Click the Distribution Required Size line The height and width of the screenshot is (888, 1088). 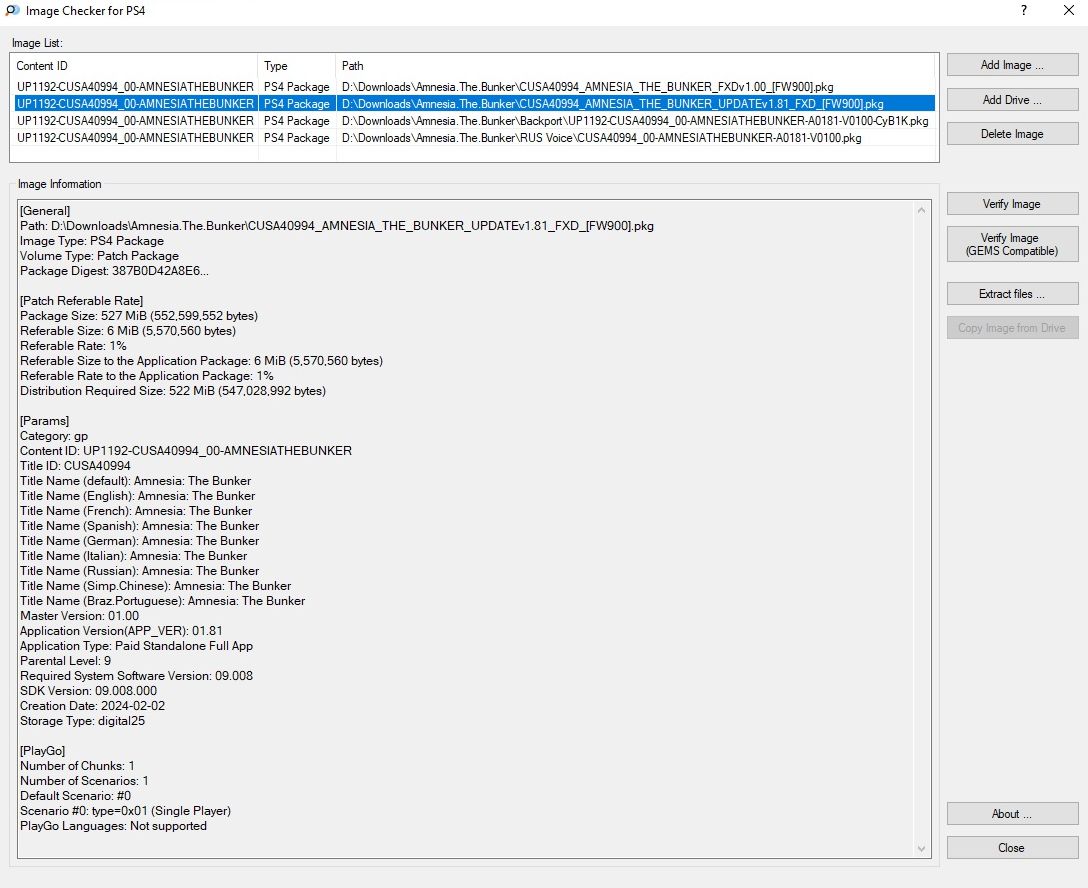(173, 391)
